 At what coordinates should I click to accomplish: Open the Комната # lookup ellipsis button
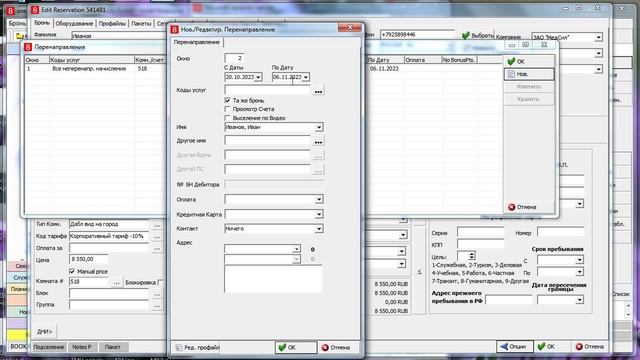(x=117, y=282)
